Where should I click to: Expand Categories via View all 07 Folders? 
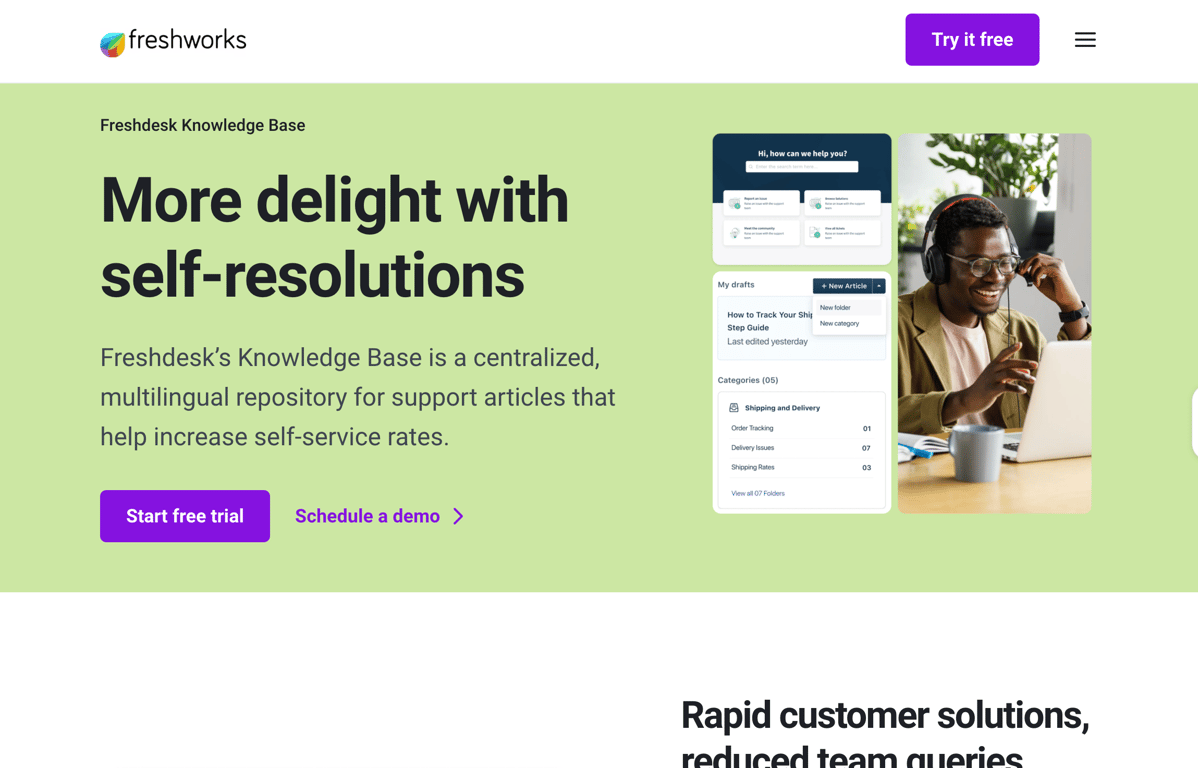(758, 493)
